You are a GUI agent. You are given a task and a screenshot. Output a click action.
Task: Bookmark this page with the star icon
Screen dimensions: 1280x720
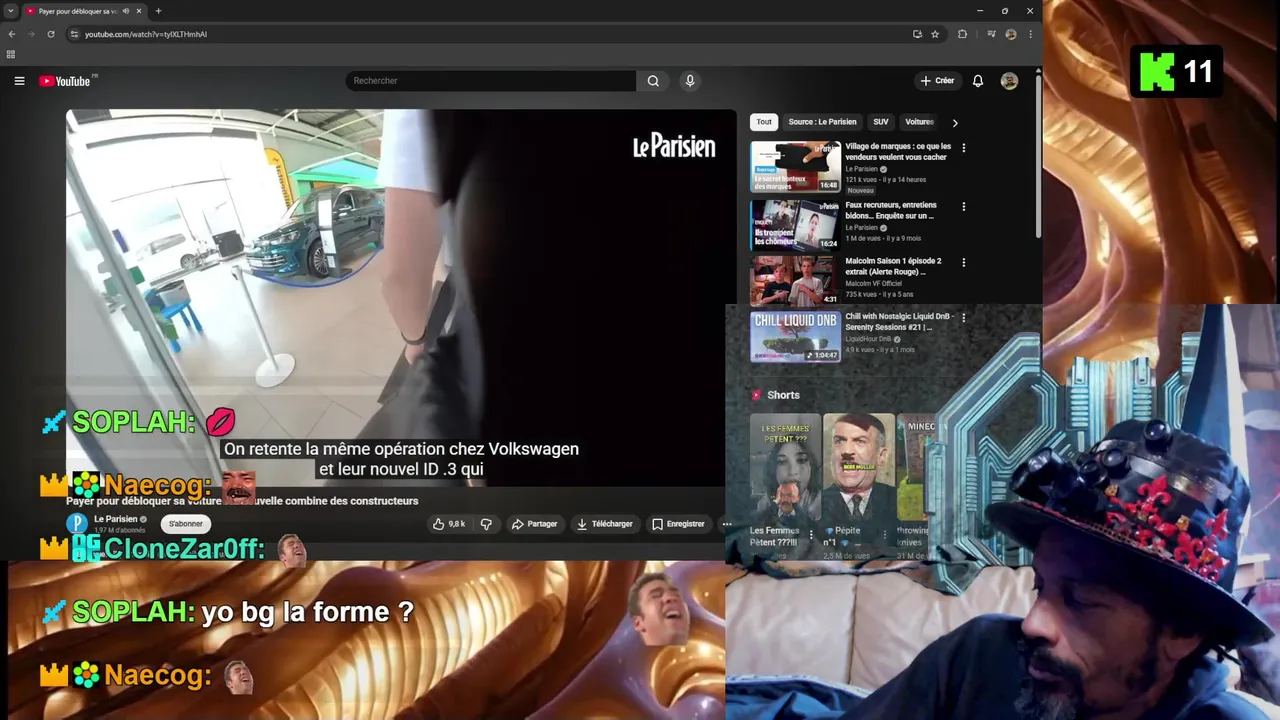[935, 34]
